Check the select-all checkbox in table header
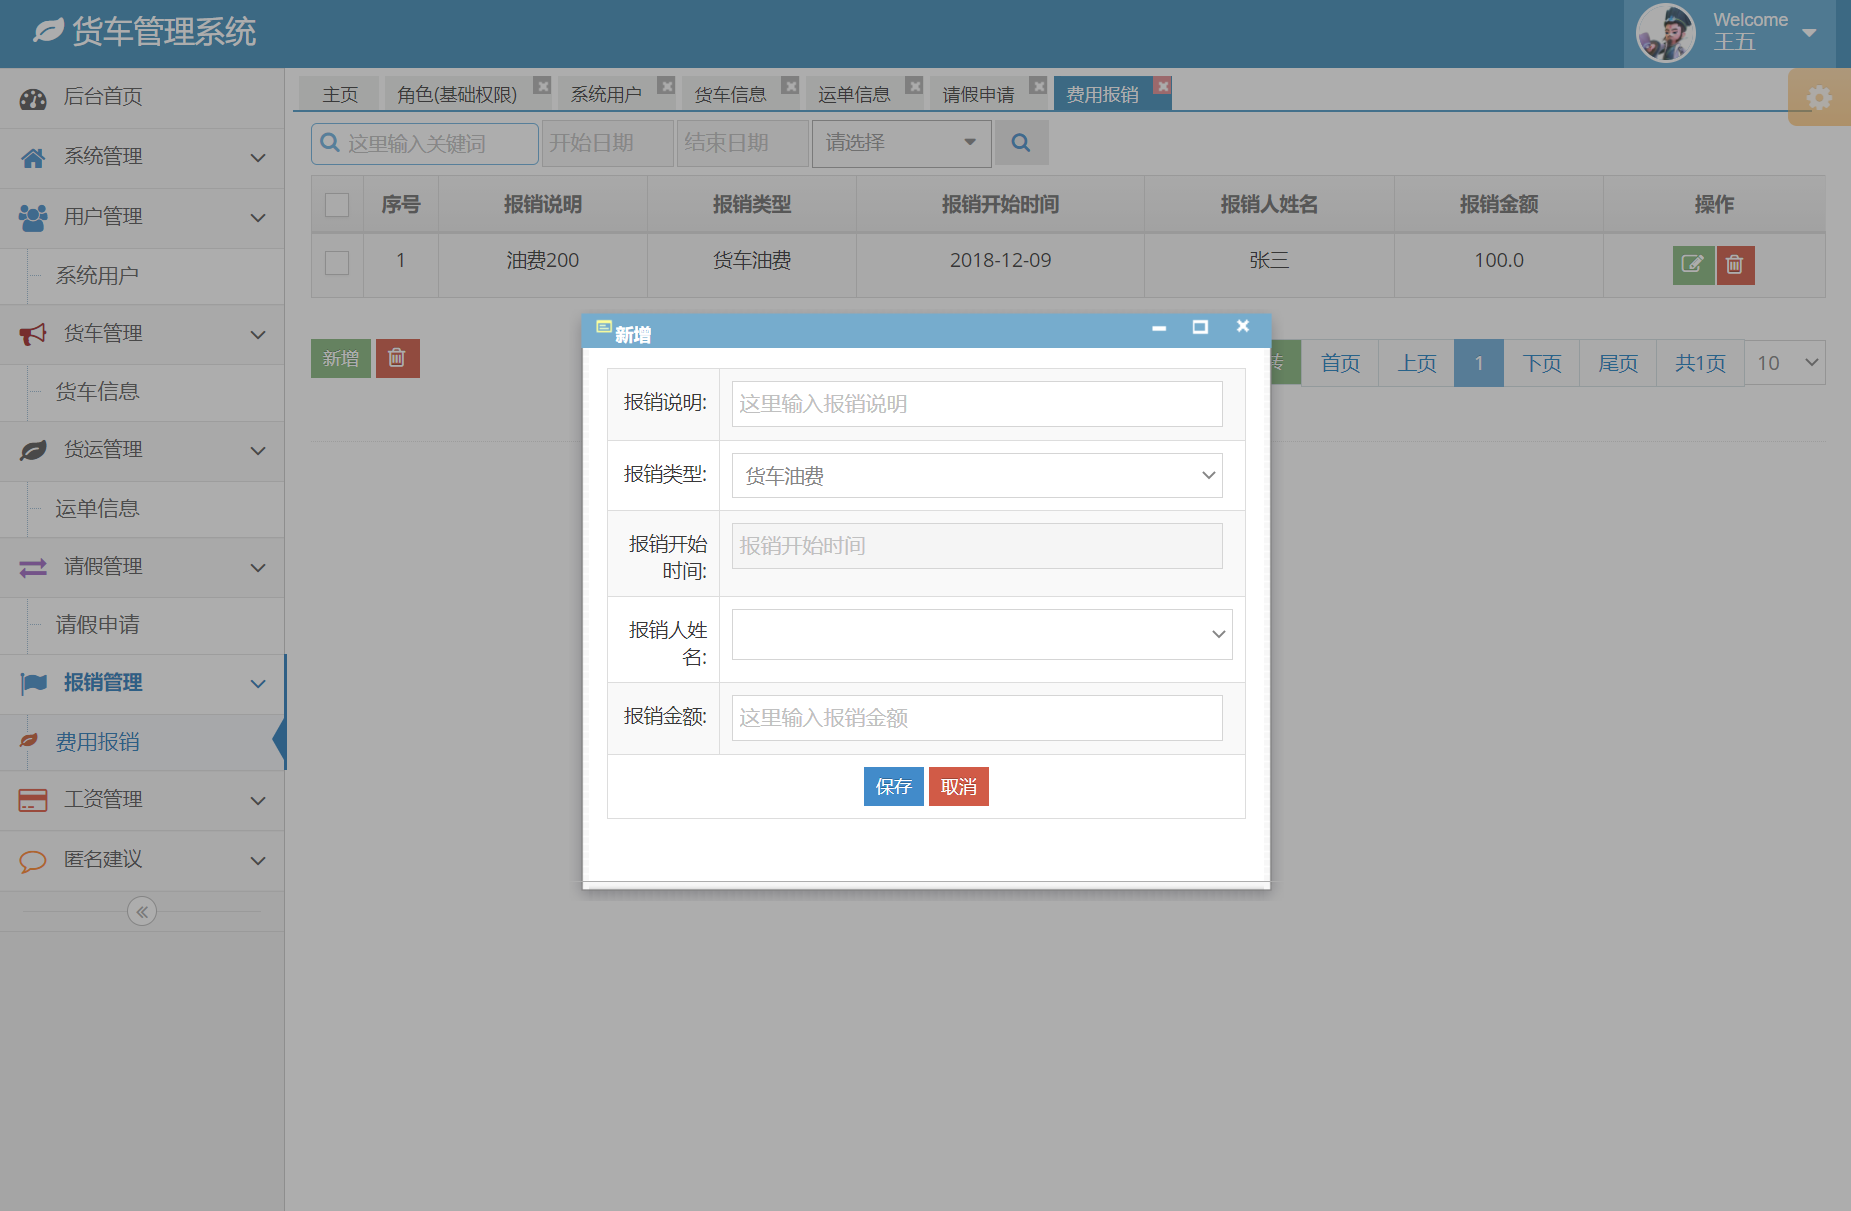This screenshot has width=1851, height=1211. tap(336, 203)
